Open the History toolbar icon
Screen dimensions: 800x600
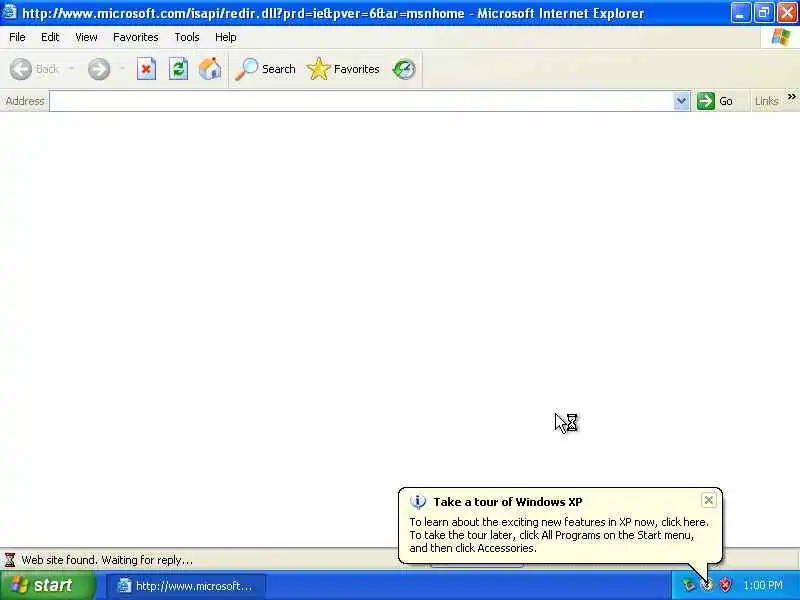[404, 69]
